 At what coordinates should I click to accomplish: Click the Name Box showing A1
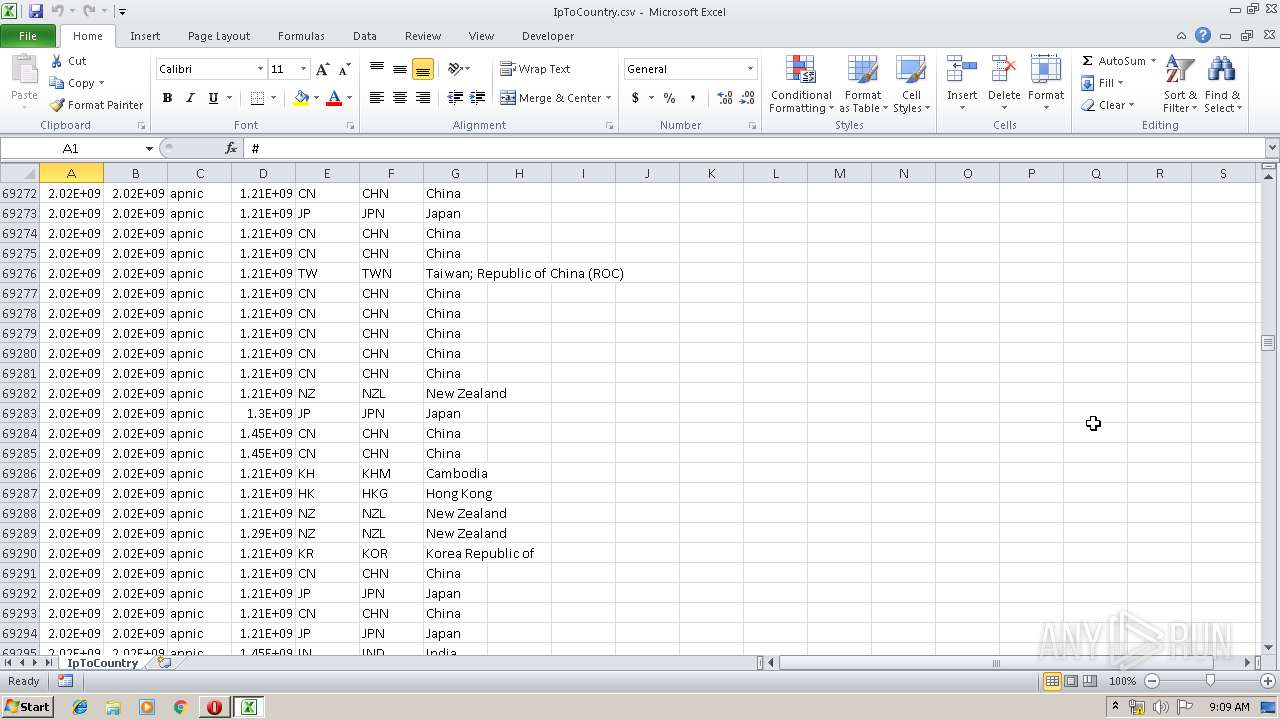(71, 148)
